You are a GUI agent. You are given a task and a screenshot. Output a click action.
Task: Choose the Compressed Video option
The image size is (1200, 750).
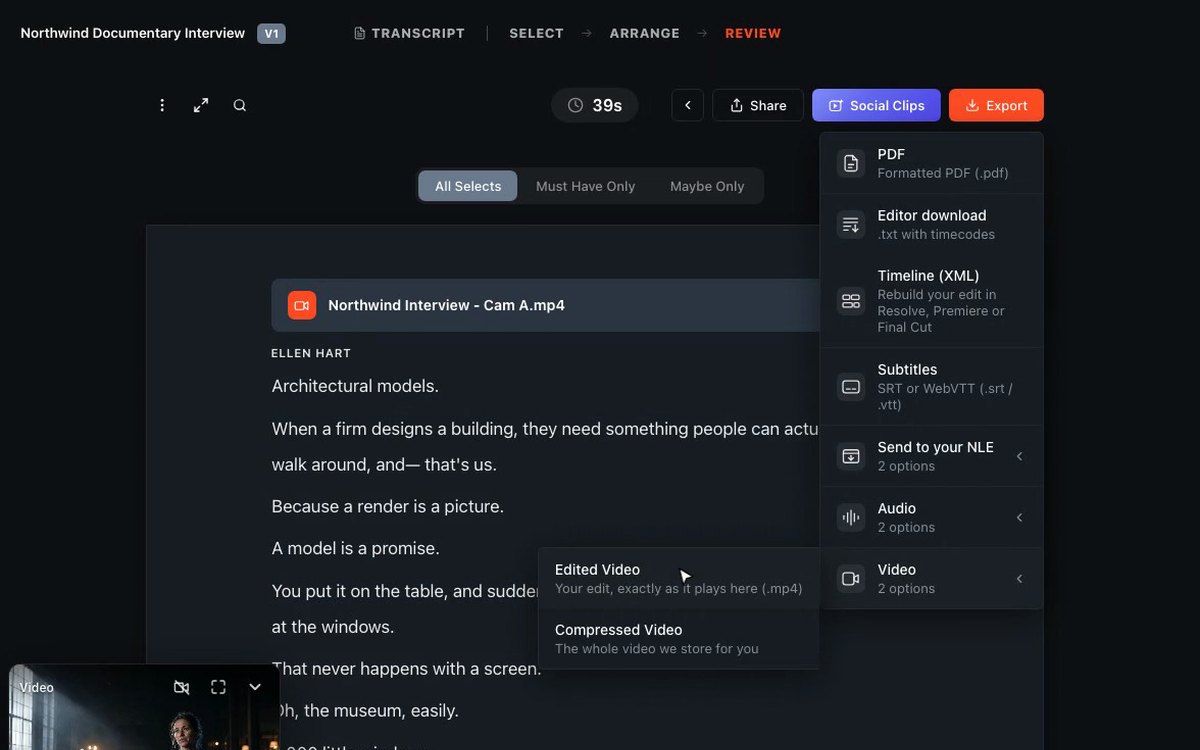678,638
